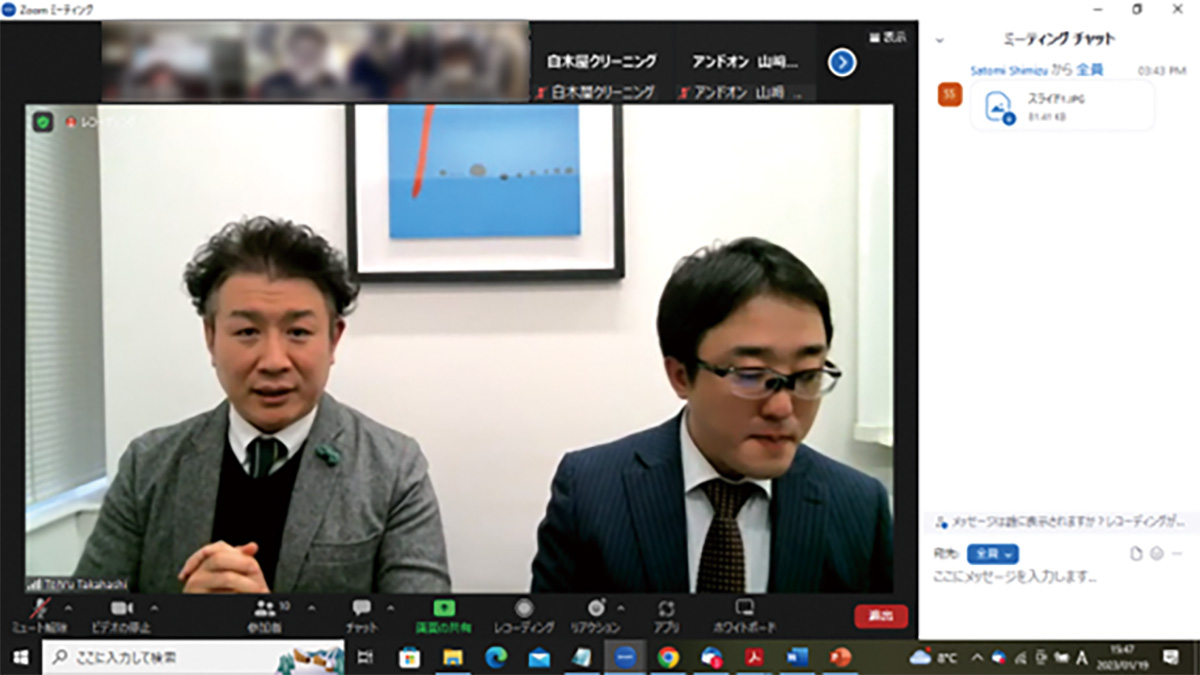1200x675 pixels.
Task: Click the IME input mode indicator A
Action: point(1081,657)
